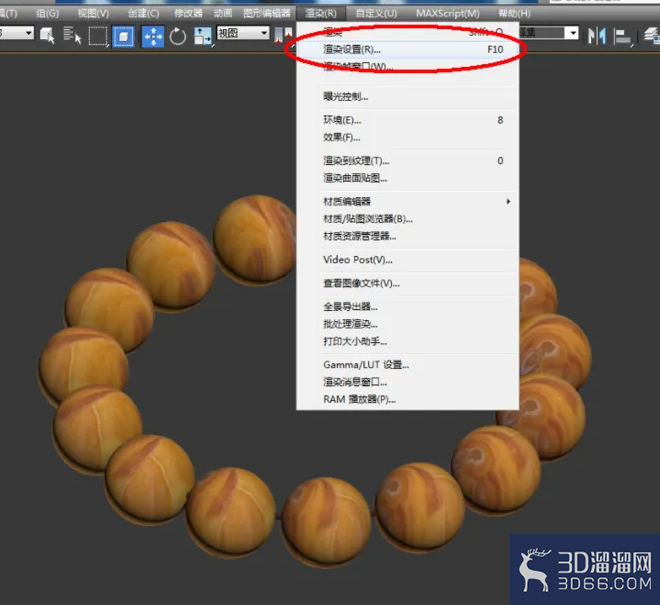Open the 视图 reference coordinate dropdown

[x=243, y=33]
